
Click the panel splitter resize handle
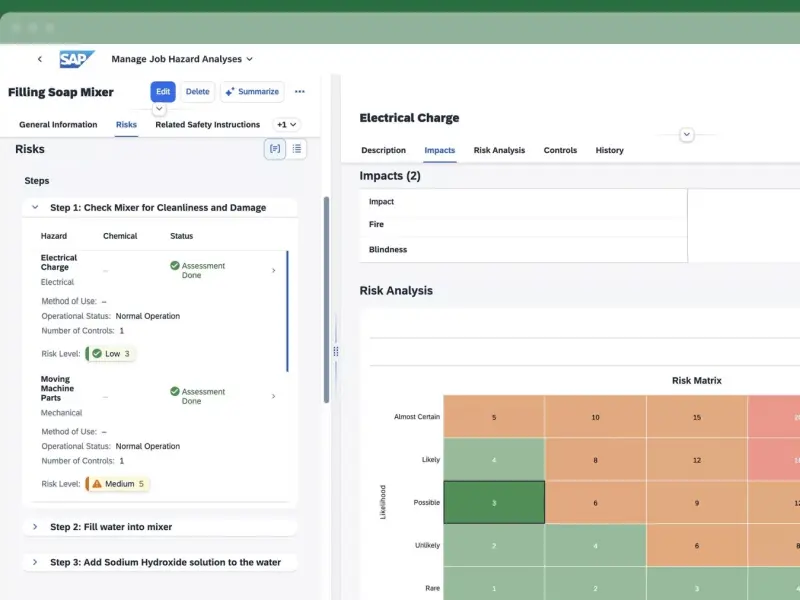335,351
